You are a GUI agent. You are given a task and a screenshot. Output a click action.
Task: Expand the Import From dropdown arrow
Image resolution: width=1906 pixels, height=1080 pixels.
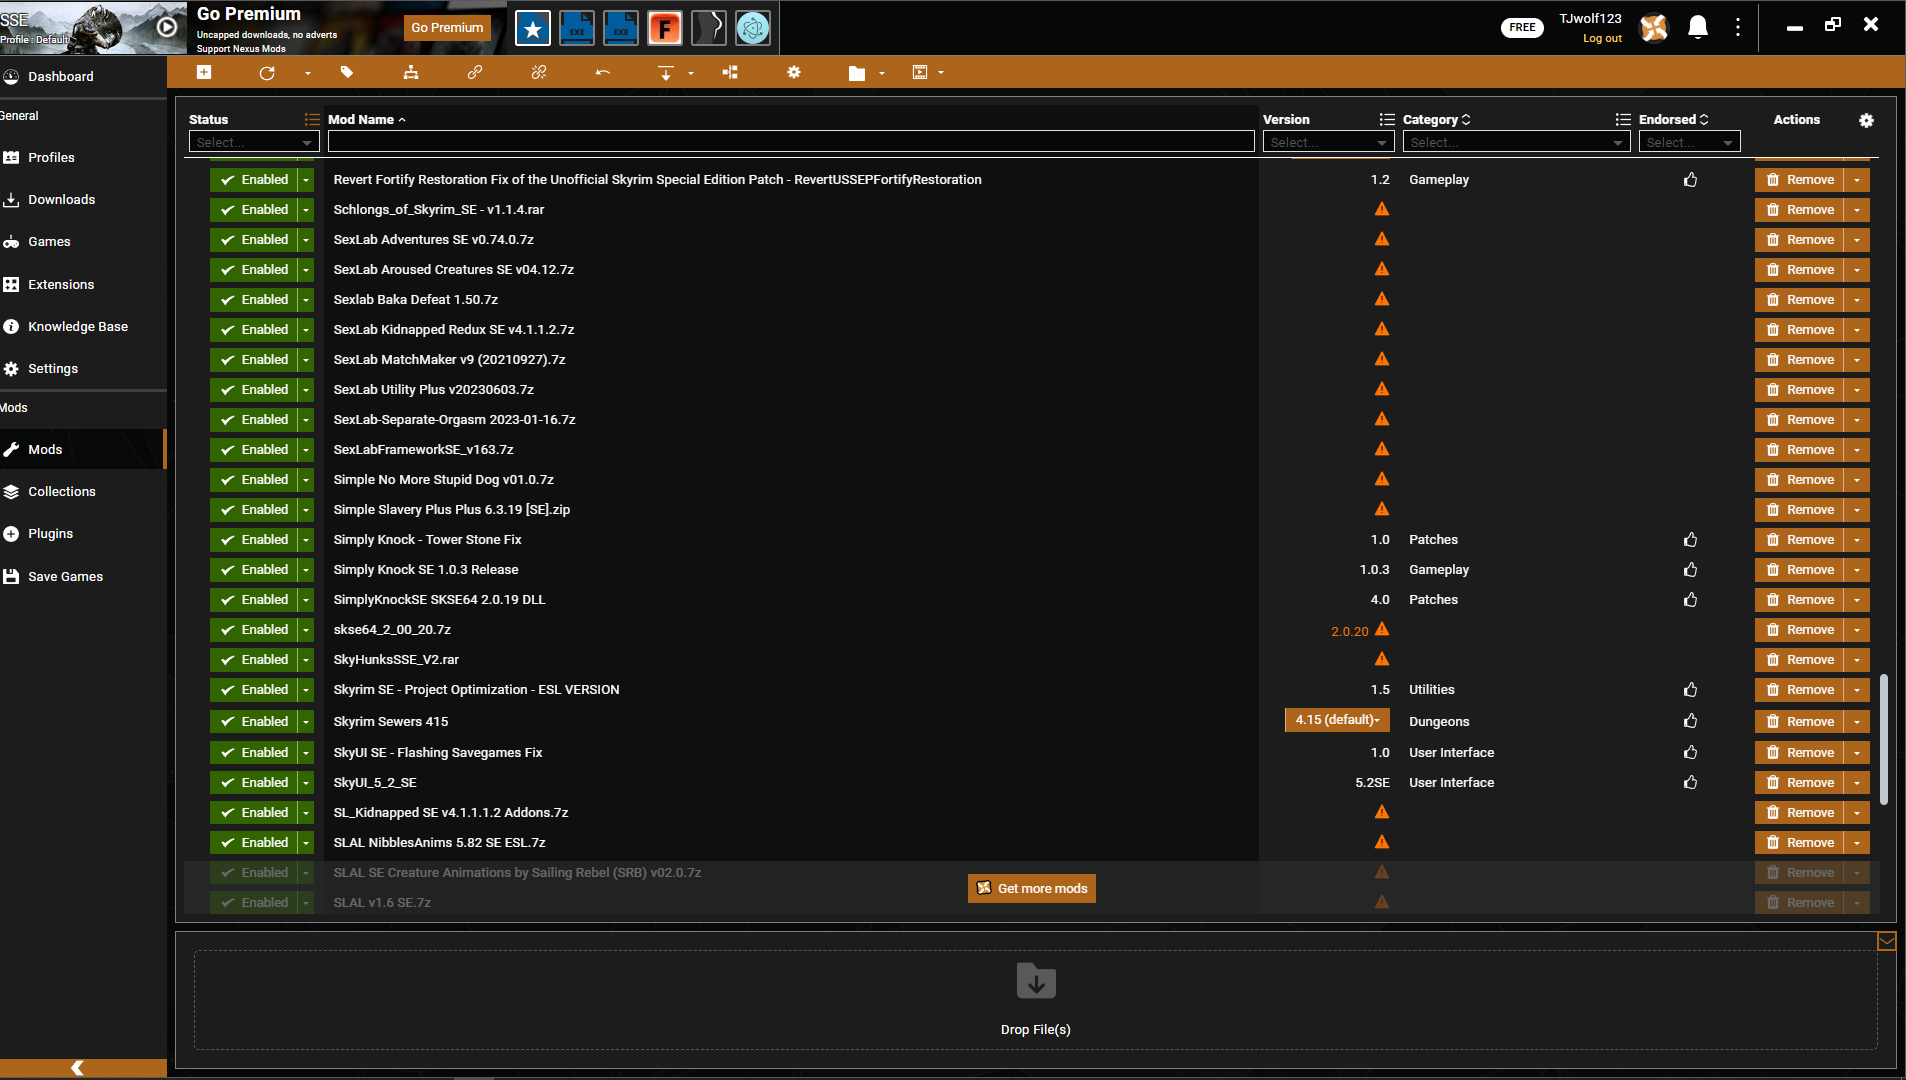[691, 73]
